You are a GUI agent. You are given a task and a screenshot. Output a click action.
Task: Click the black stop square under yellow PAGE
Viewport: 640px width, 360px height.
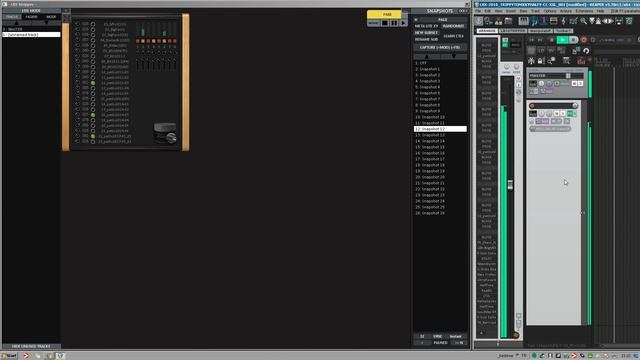385,23
